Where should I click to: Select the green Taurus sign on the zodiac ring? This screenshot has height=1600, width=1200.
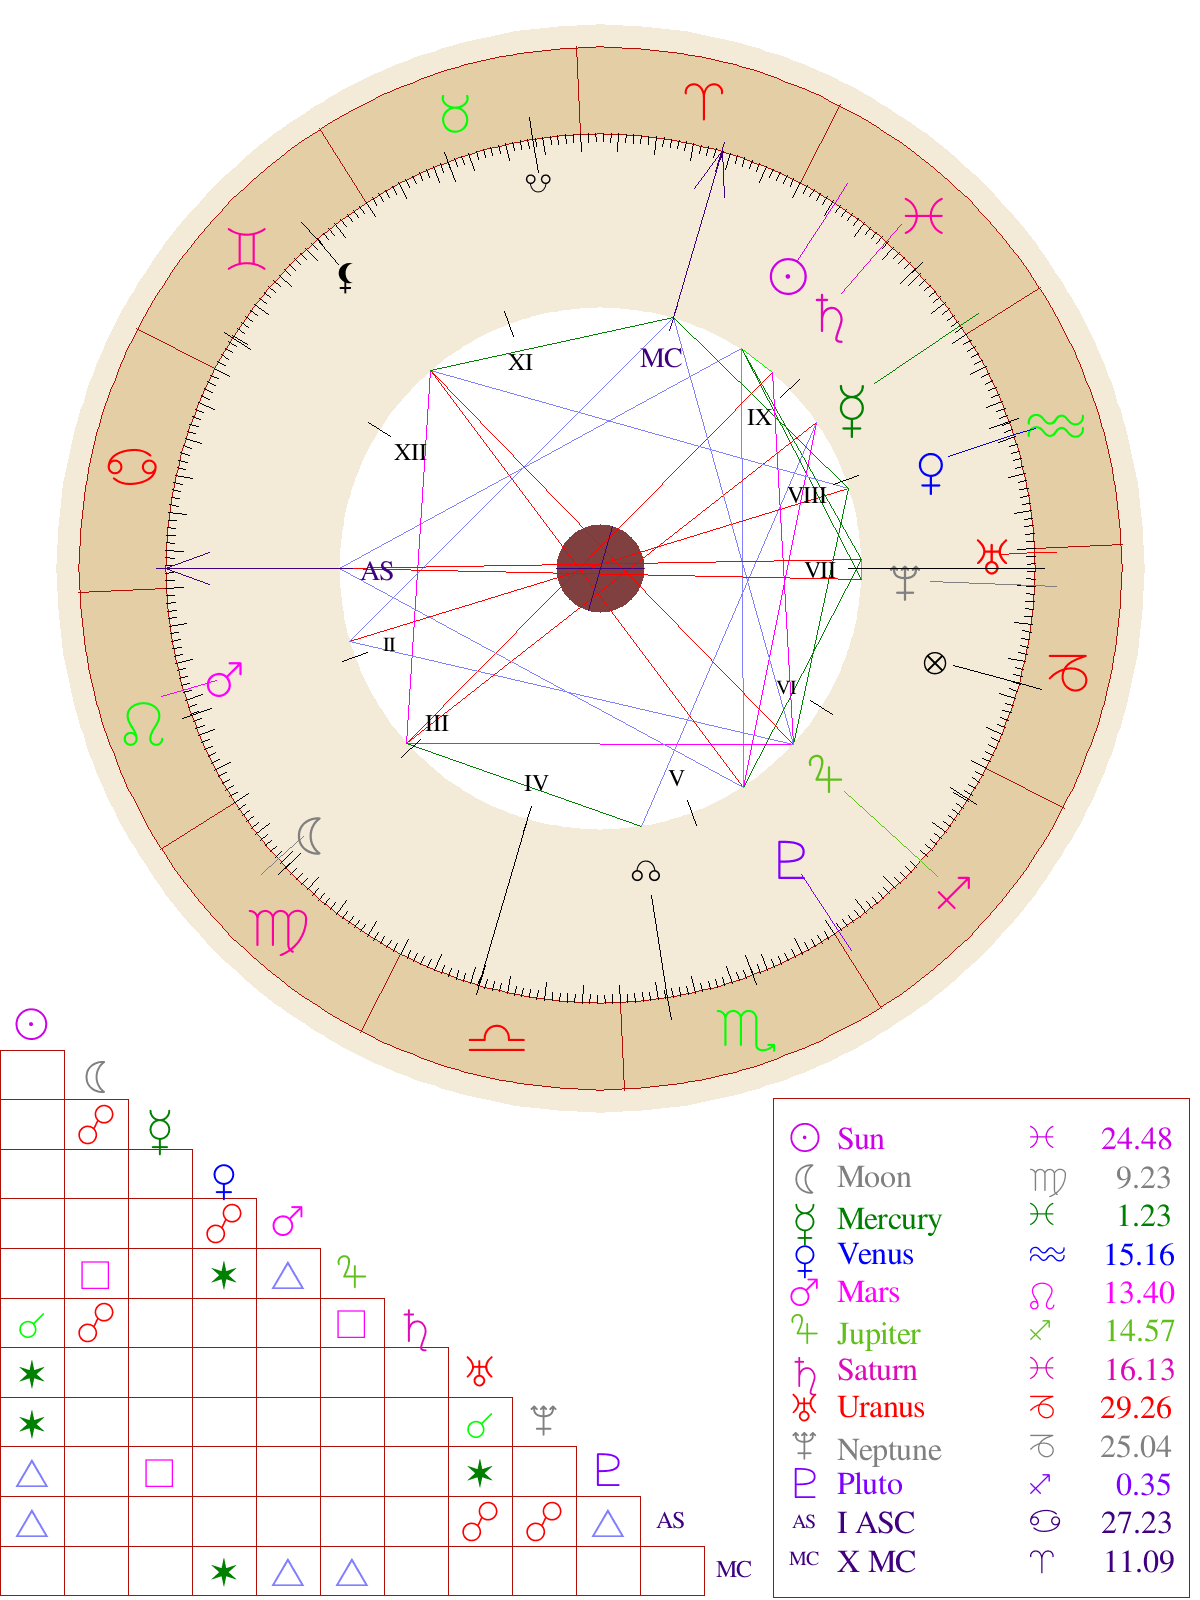pyautogui.click(x=455, y=114)
